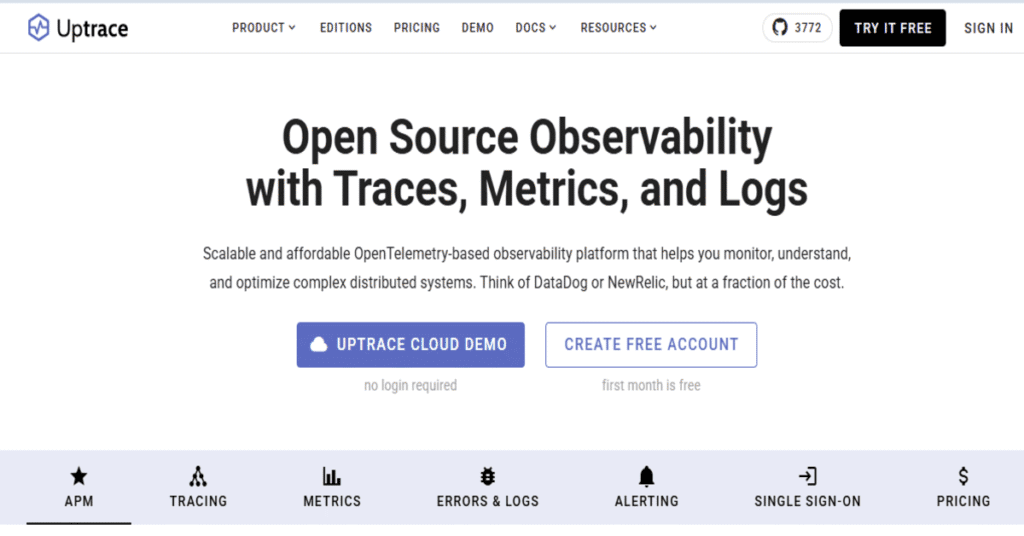Image resolution: width=1024 pixels, height=536 pixels.
Task: Click the Pricing dollar sign icon
Action: [963, 476]
